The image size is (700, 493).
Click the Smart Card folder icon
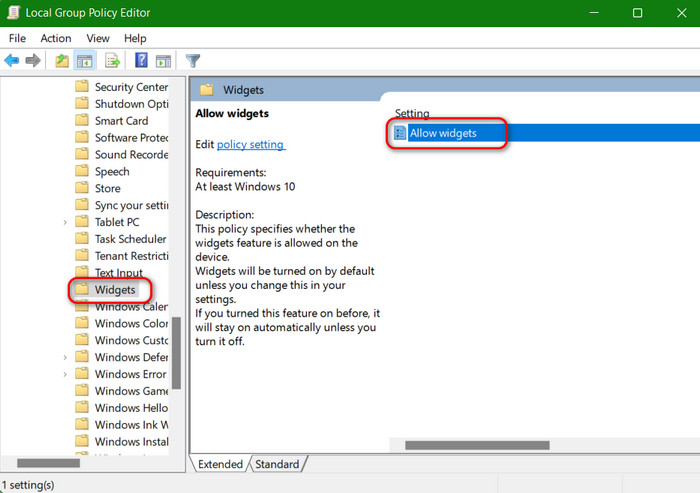[82, 120]
